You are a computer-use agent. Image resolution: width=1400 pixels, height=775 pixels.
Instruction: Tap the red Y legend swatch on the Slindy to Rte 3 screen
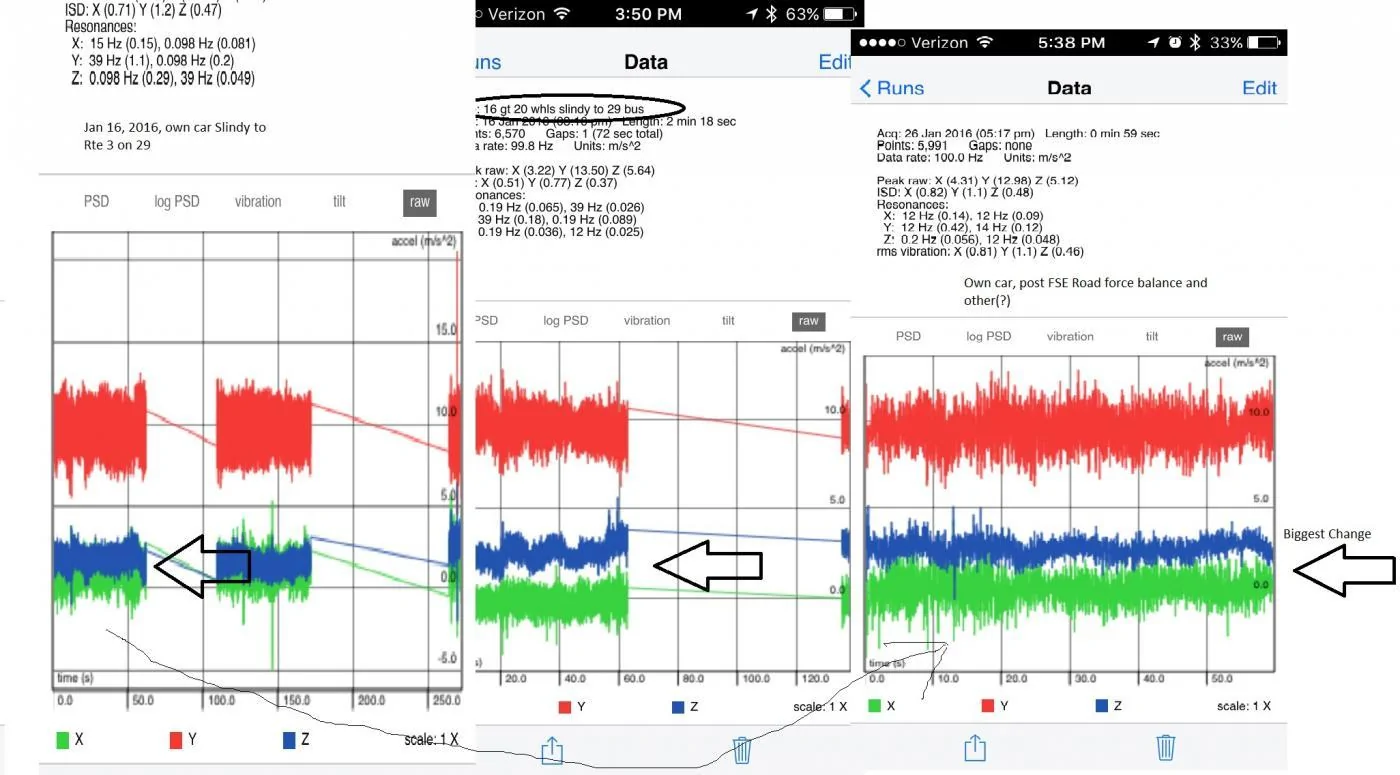tap(175, 740)
